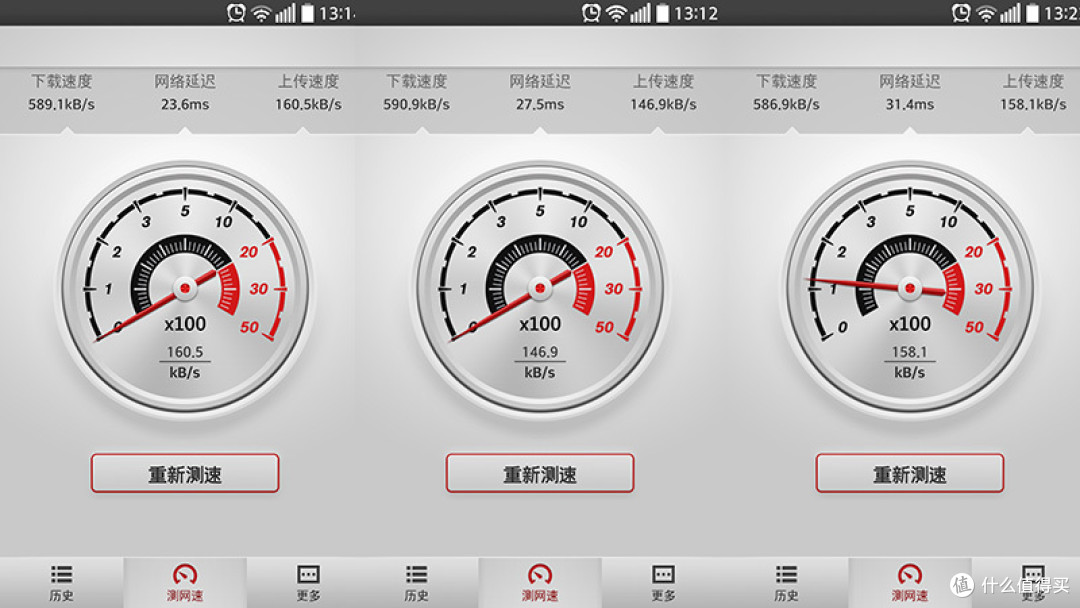Tap the alarm clock icon in right status bar
The height and width of the screenshot is (608, 1080).
click(x=961, y=13)
